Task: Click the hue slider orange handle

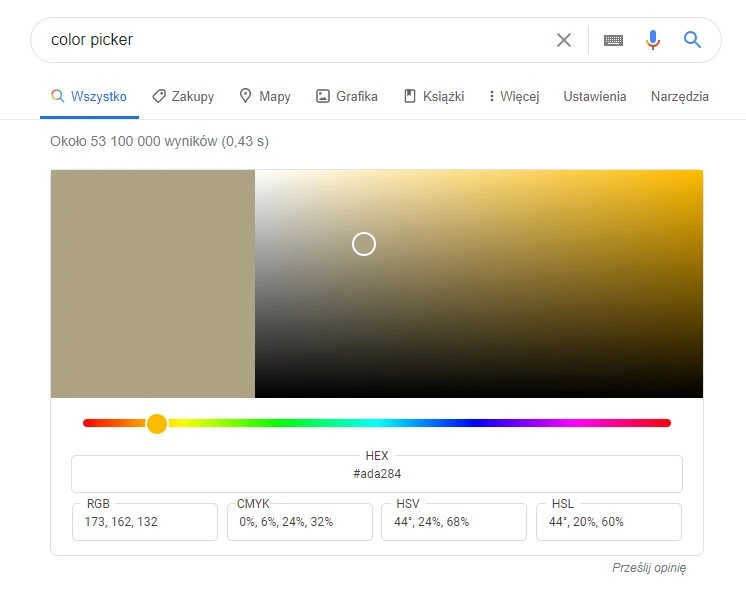Action: click(x=157, y=424)
